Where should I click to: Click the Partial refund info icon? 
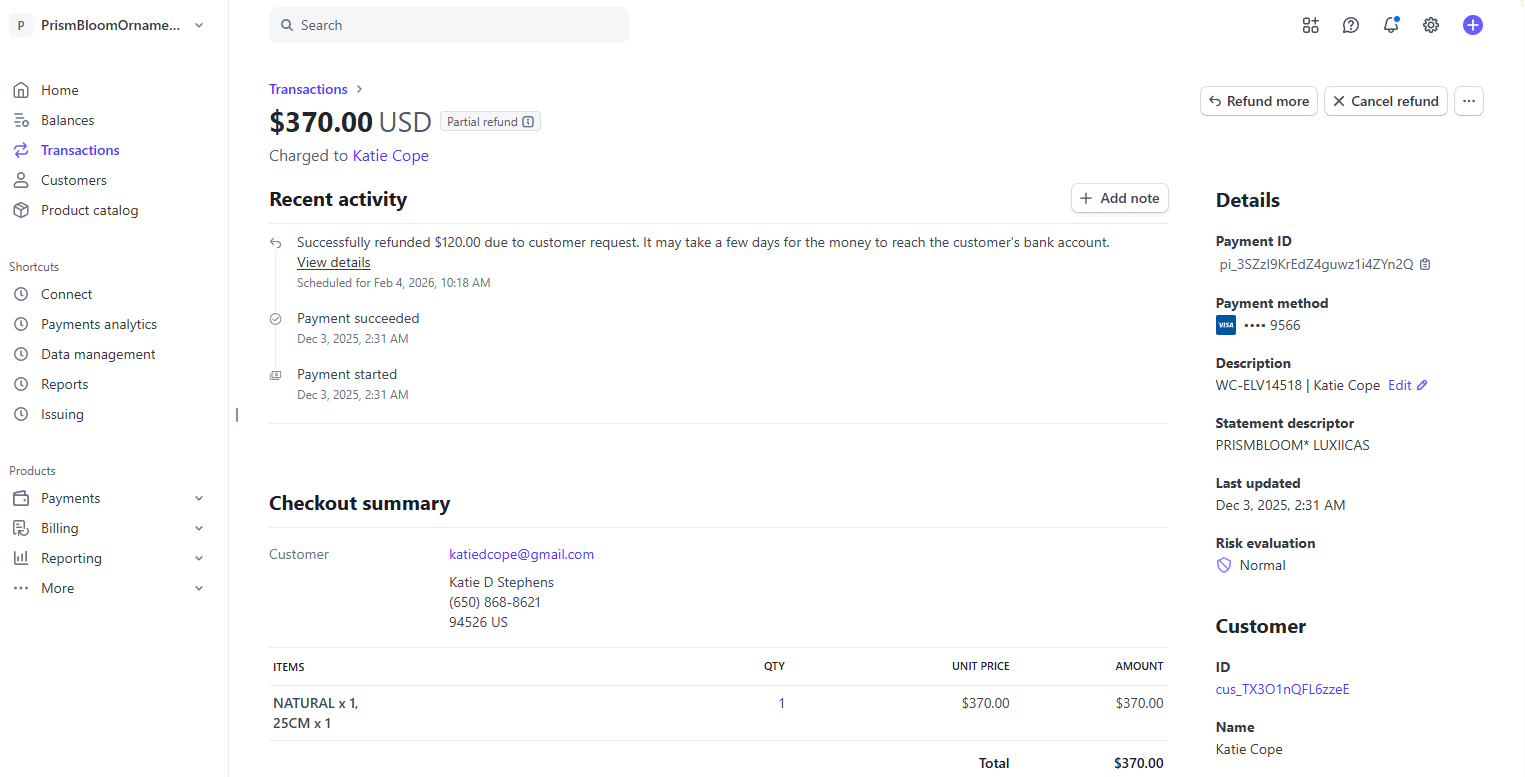point(528,122)
